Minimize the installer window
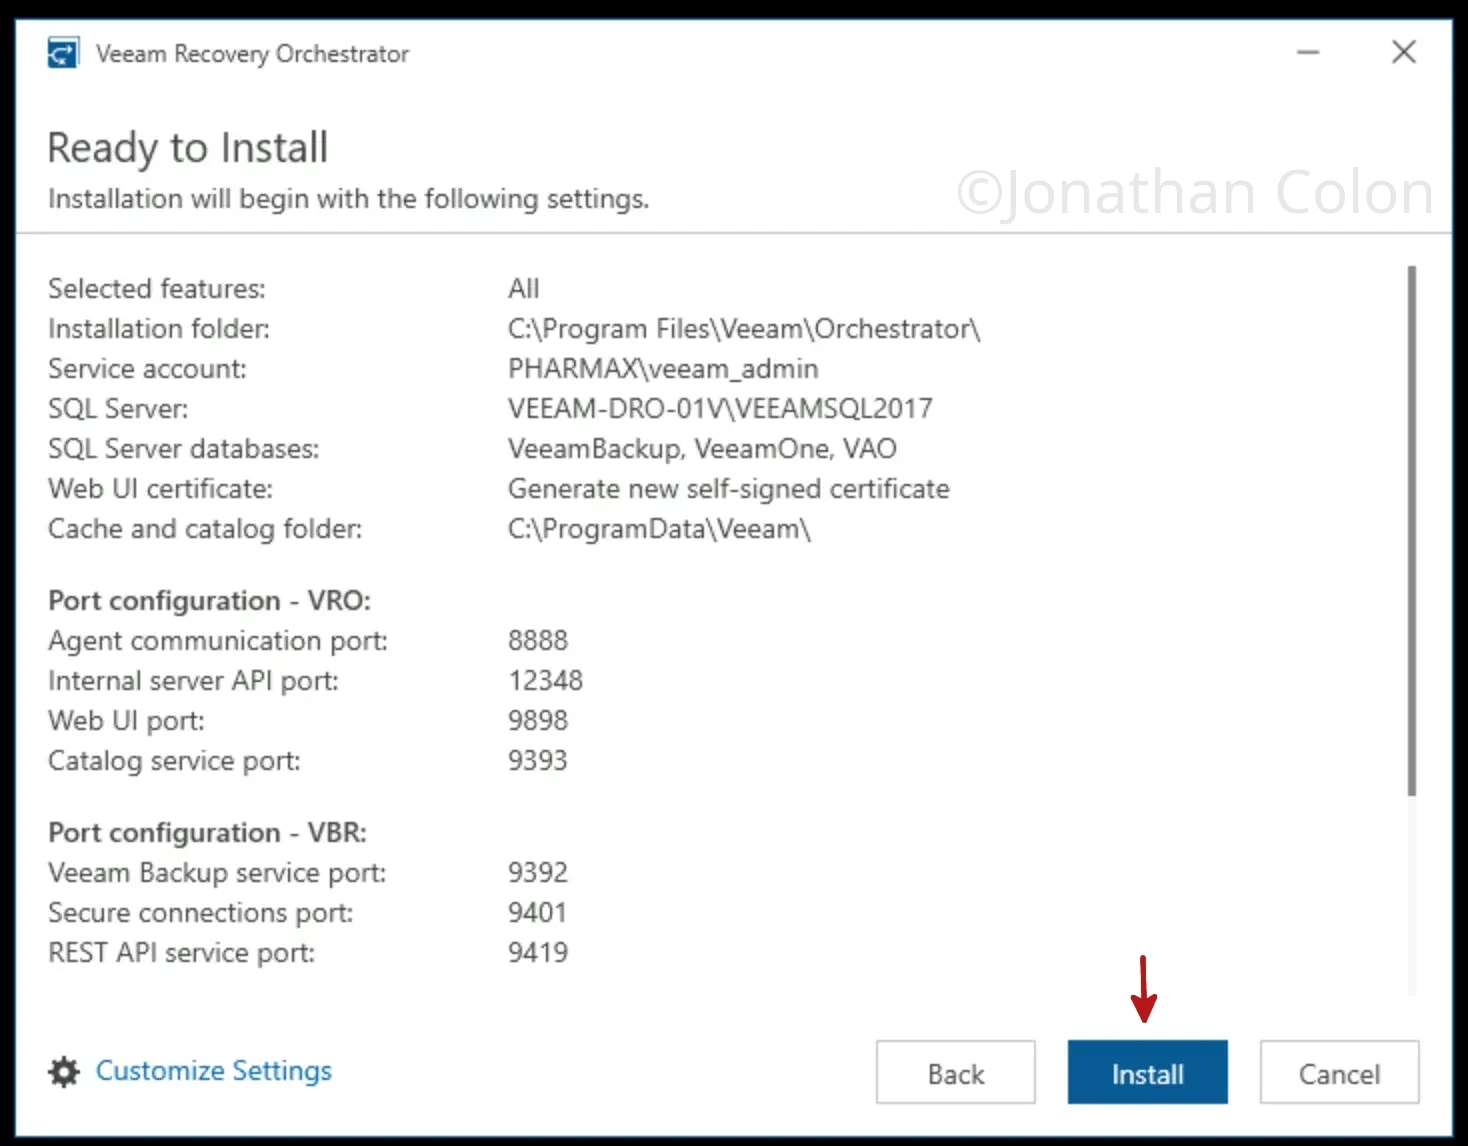 [x=1308, y=52]
